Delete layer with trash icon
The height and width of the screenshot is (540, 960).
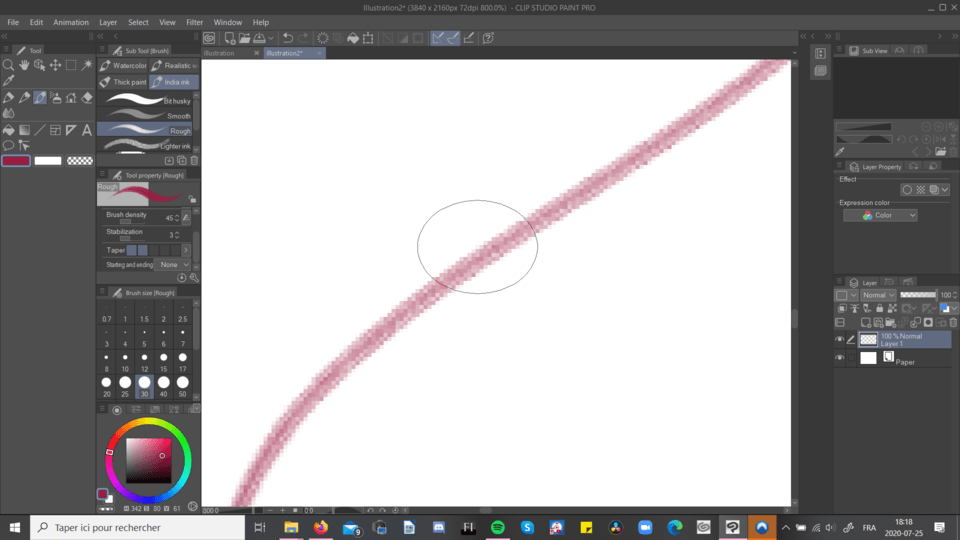pyautogui.click(x=953, y=323)
